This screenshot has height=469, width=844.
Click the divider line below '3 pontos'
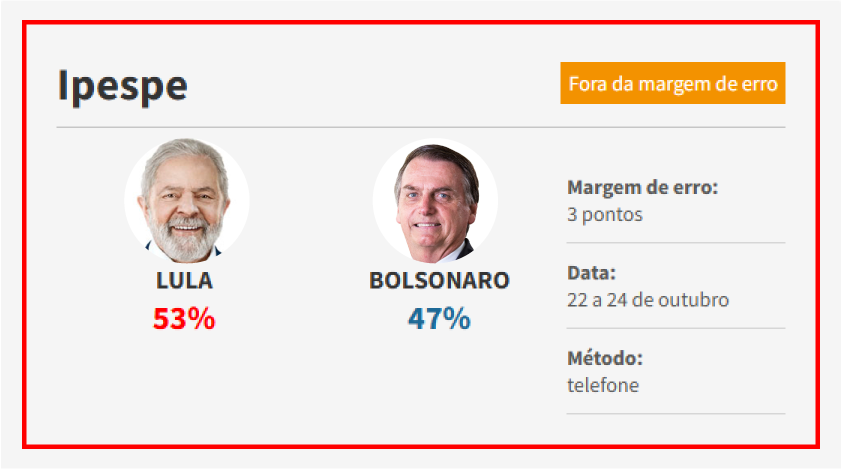click(675, 243)
